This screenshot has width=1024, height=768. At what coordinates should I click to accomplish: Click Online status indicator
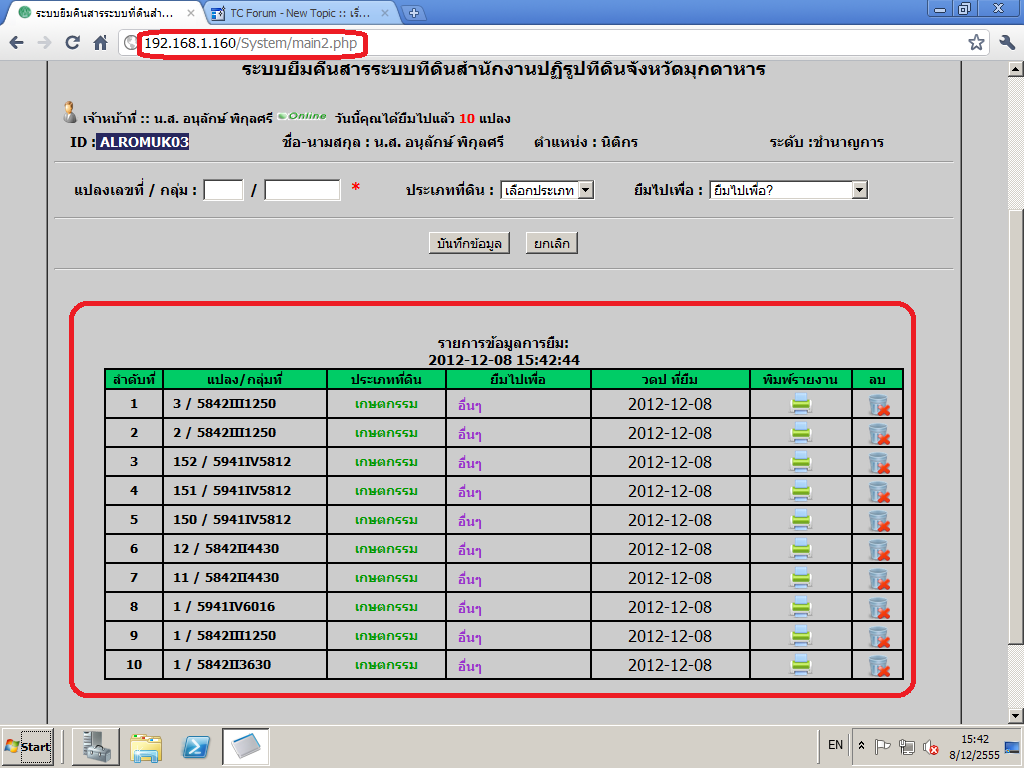[x=302, y=116]
